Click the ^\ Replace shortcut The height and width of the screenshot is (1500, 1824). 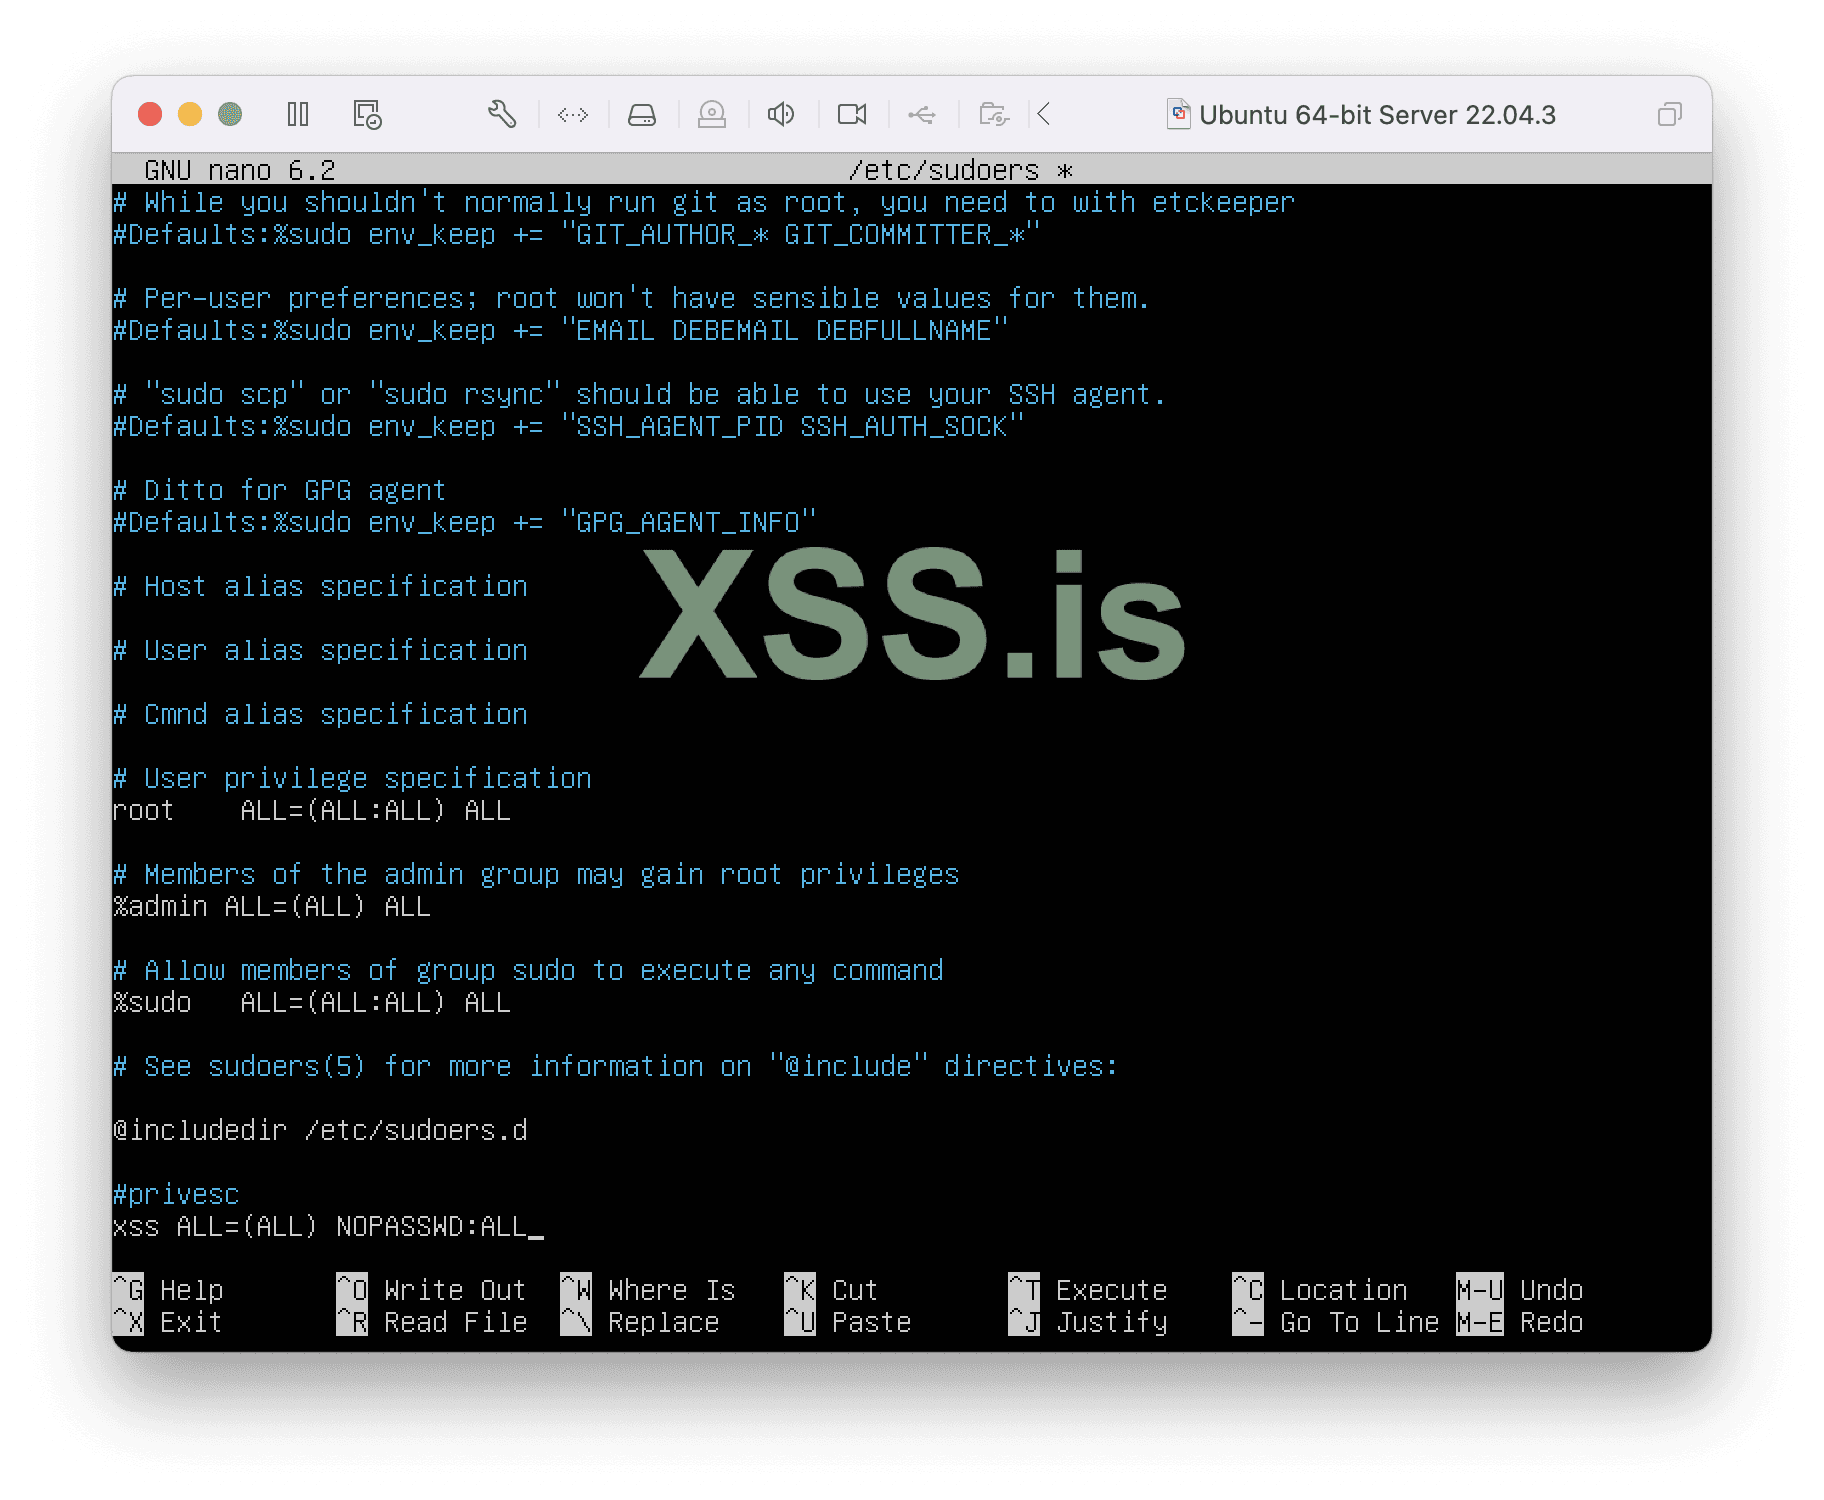(x=640, y=1322)
